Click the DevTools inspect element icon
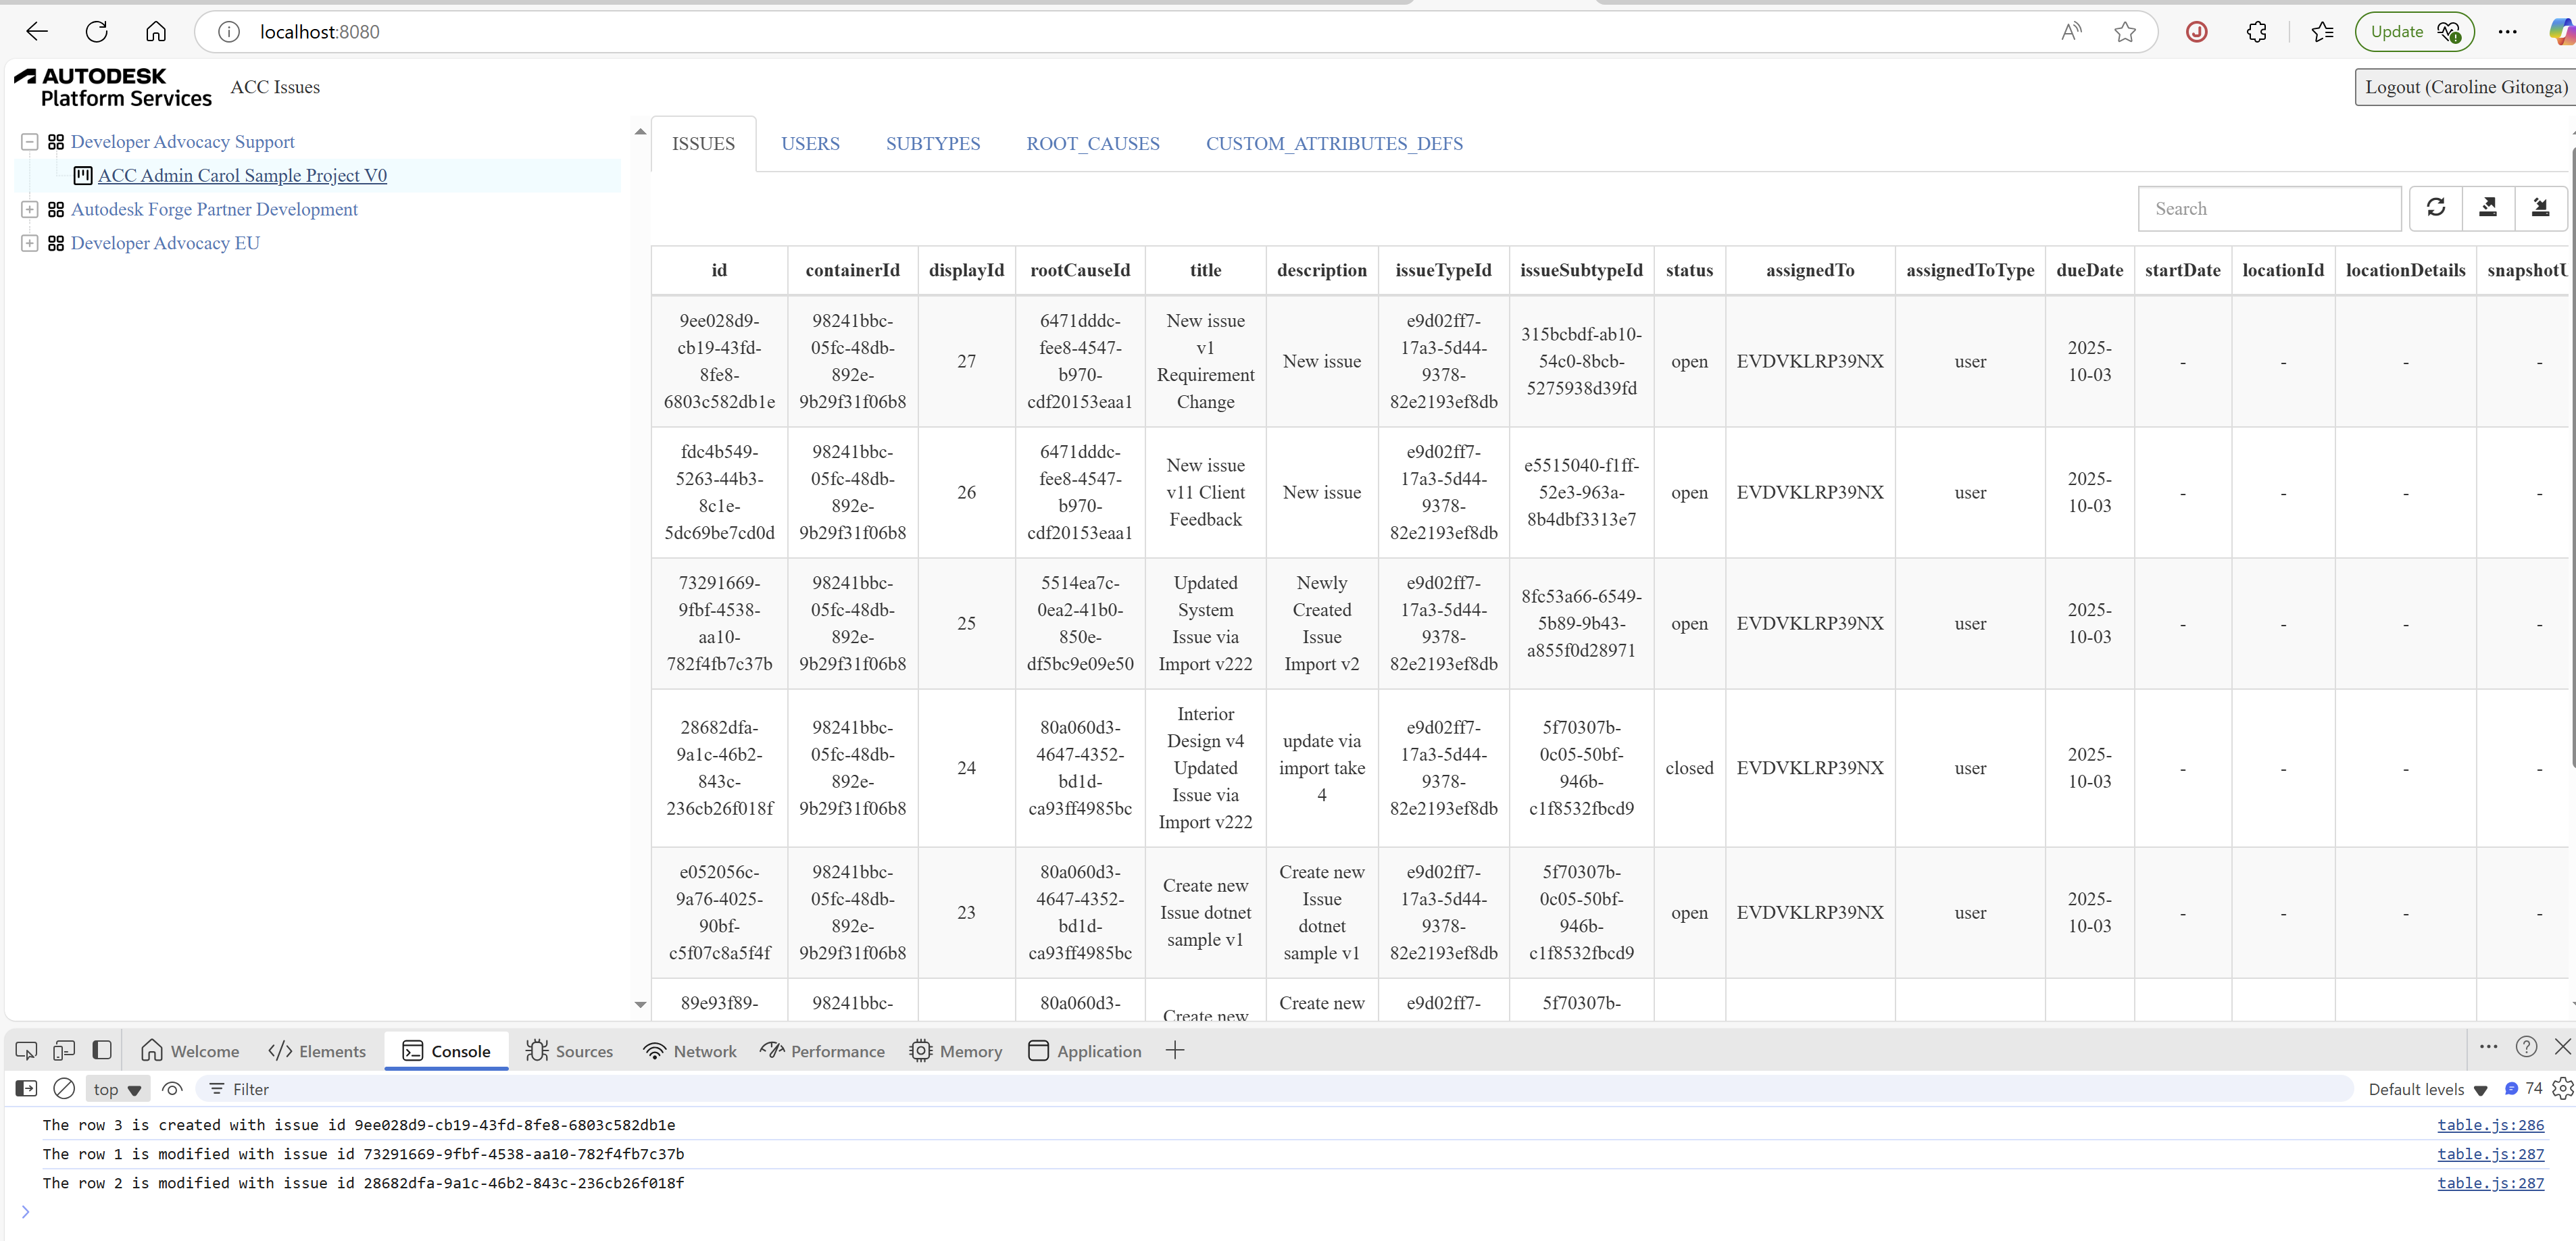The width and height of the screenshot is (2576, 1241). (x=26, y=1051)
